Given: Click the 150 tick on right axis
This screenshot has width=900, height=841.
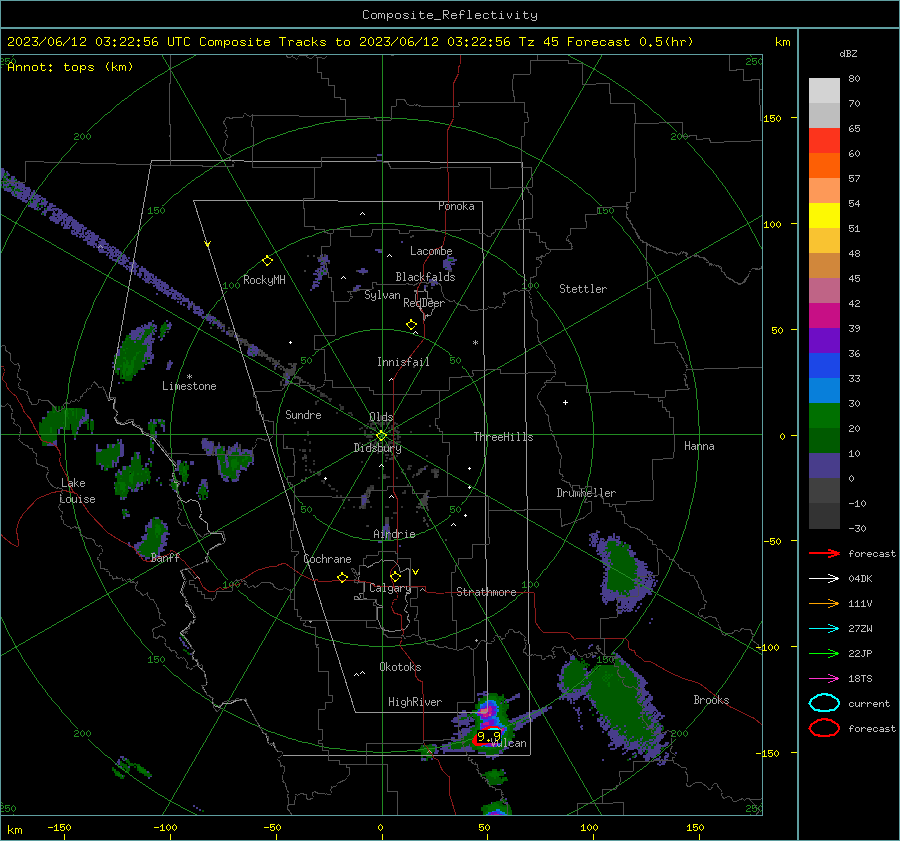Looking at the screenshot, I should coord(772,118).
